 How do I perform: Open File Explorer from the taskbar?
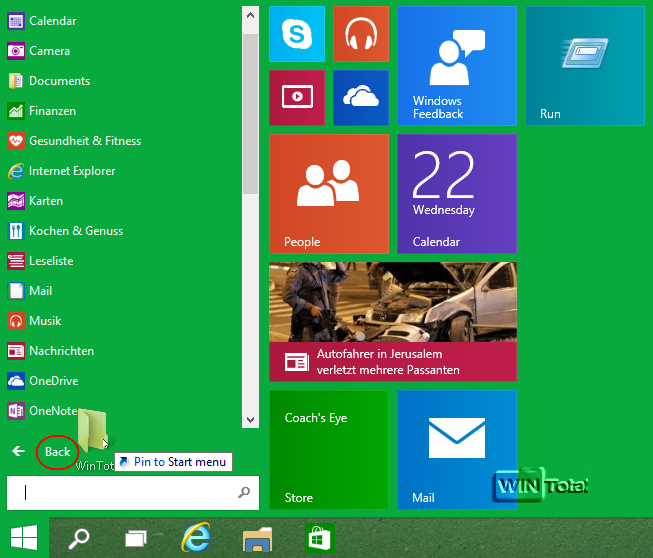[x=258, y=540]
